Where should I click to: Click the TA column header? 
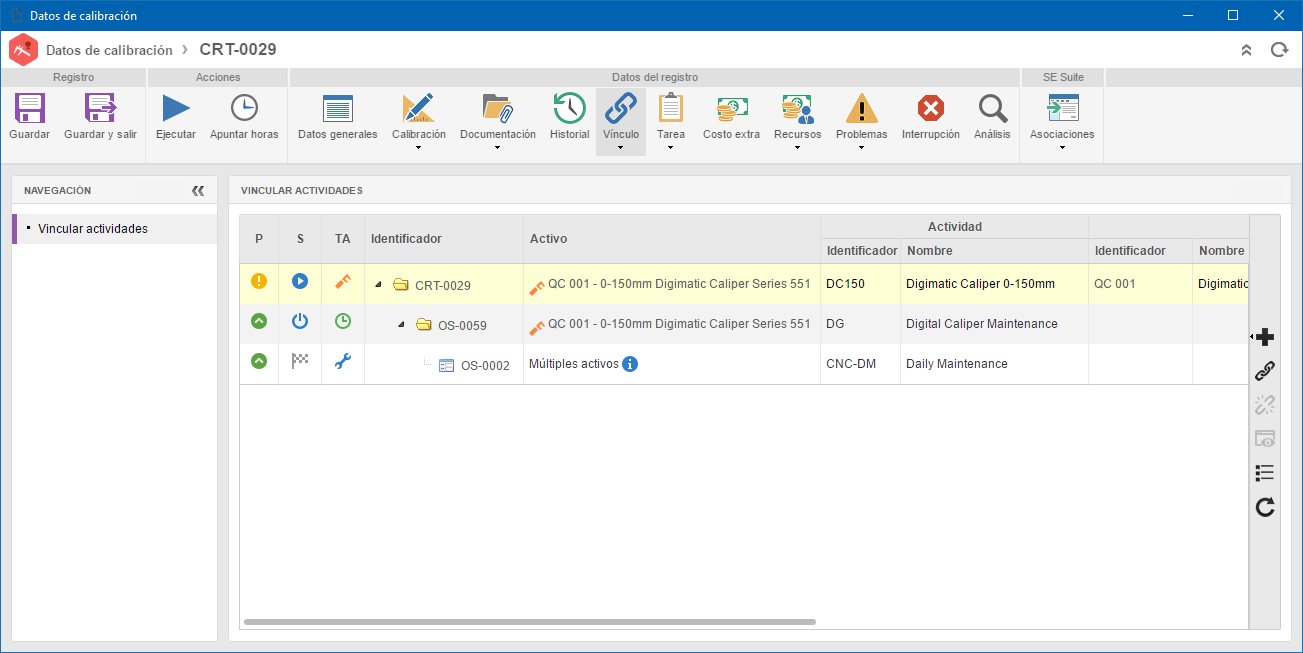343,239
